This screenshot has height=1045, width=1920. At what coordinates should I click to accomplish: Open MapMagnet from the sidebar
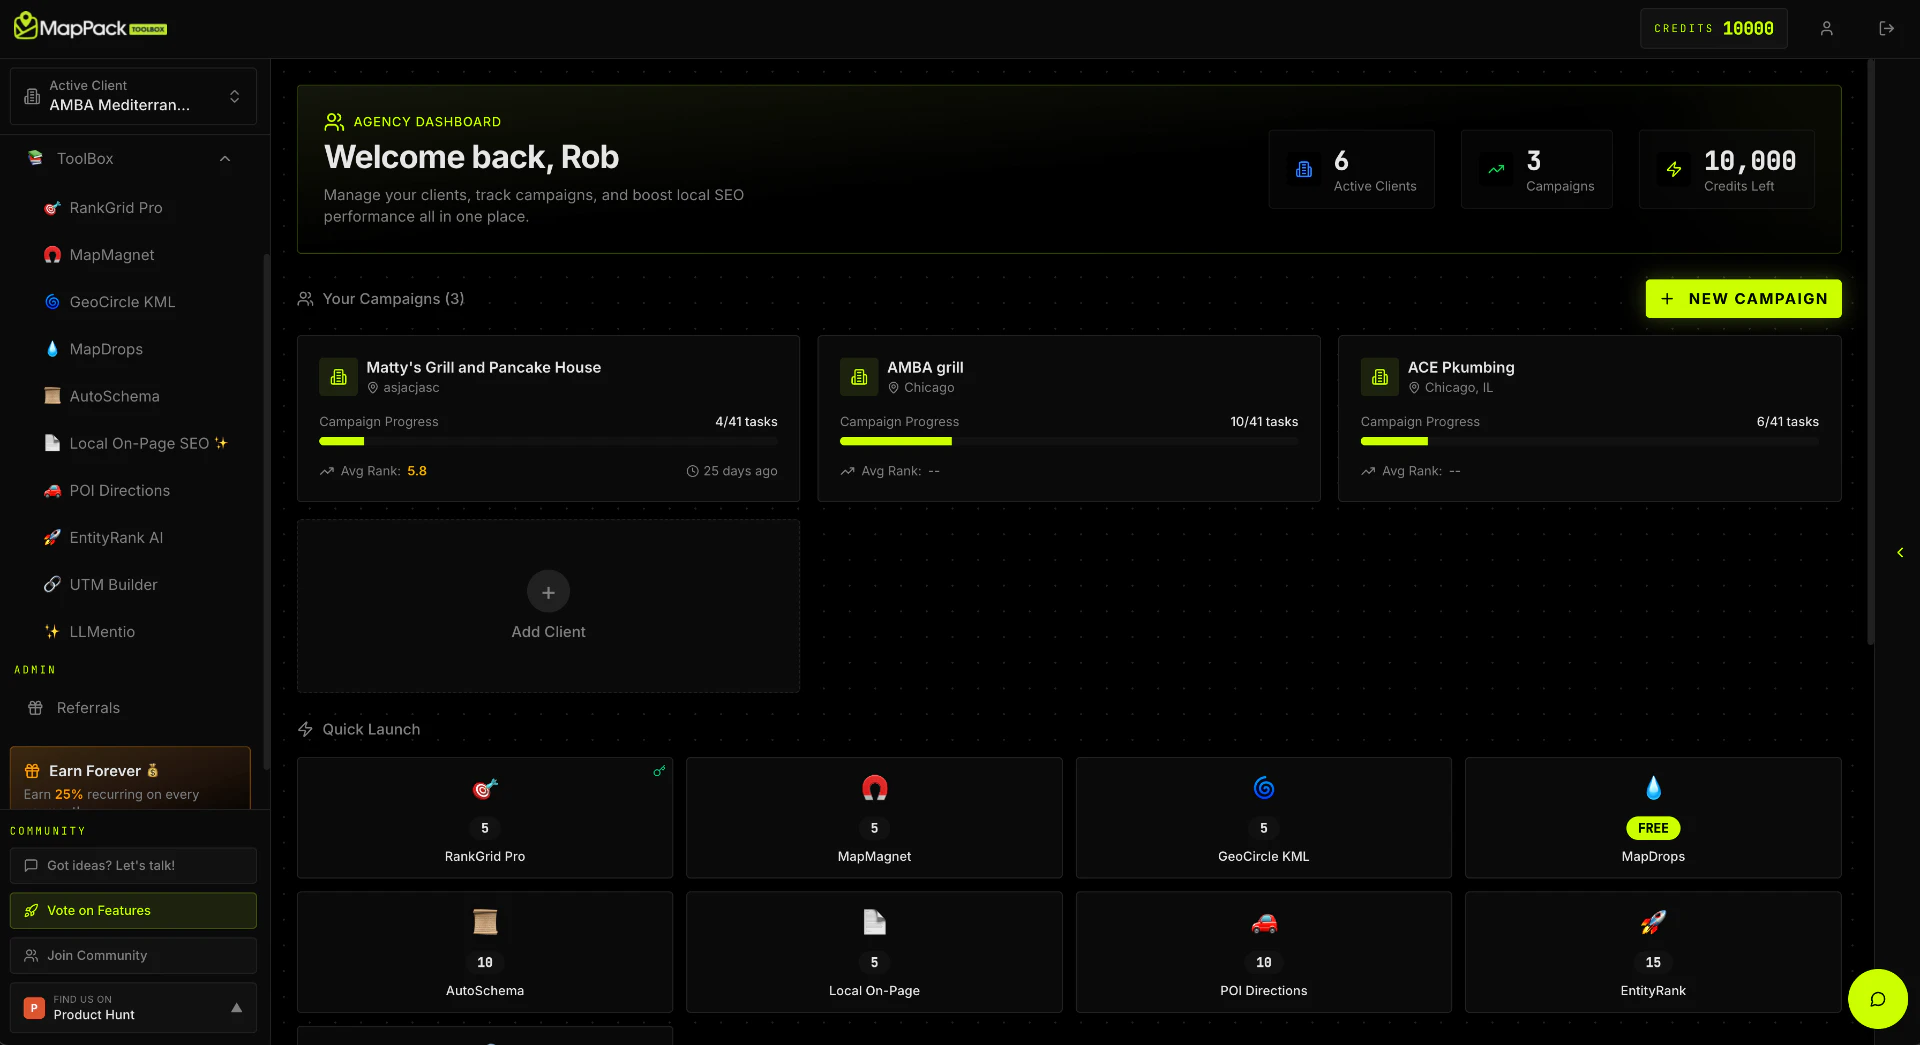point(110,255)
